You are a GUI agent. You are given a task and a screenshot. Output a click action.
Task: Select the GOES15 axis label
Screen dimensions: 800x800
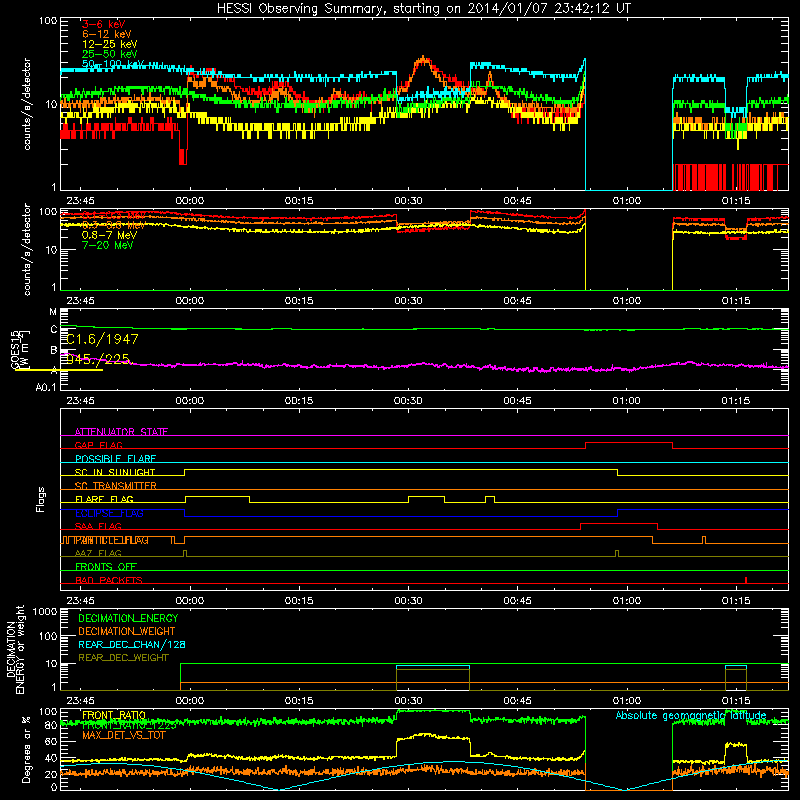(16, 350)
